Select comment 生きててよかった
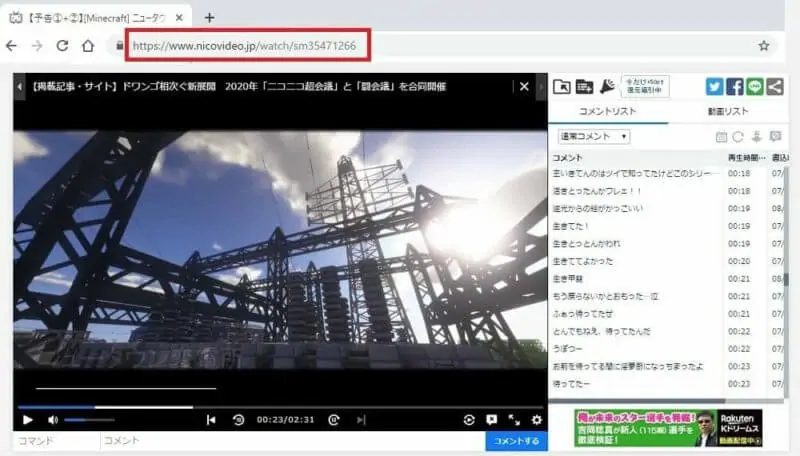Screen dimensions: 800x456 (583, 261)
